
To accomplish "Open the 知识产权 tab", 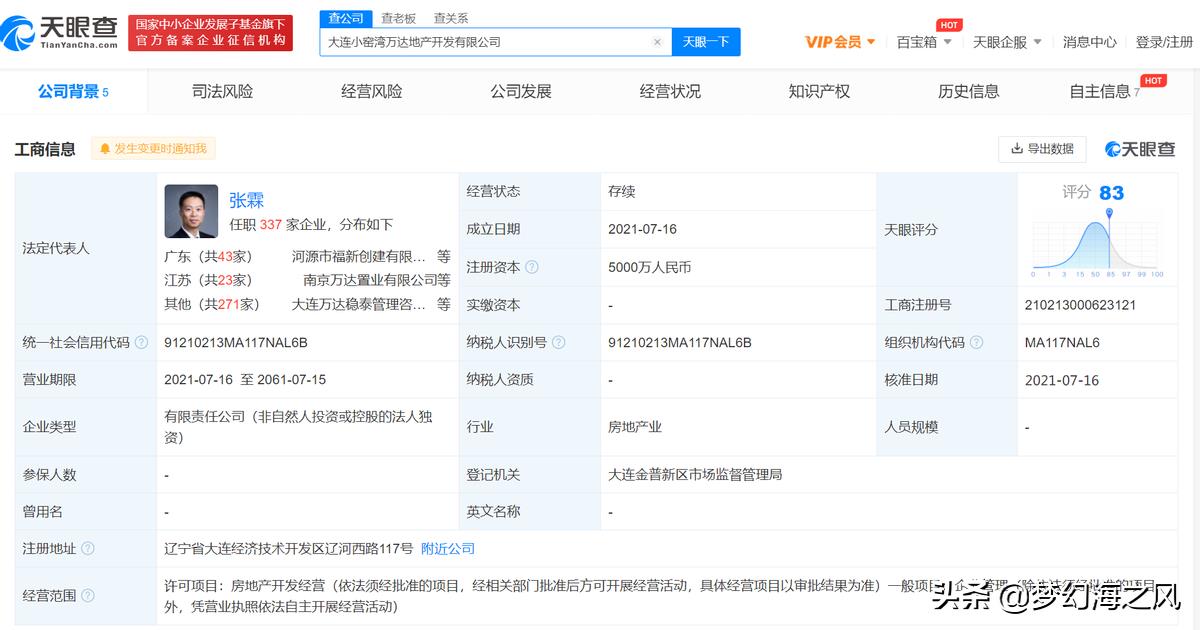I will (819, 92).
